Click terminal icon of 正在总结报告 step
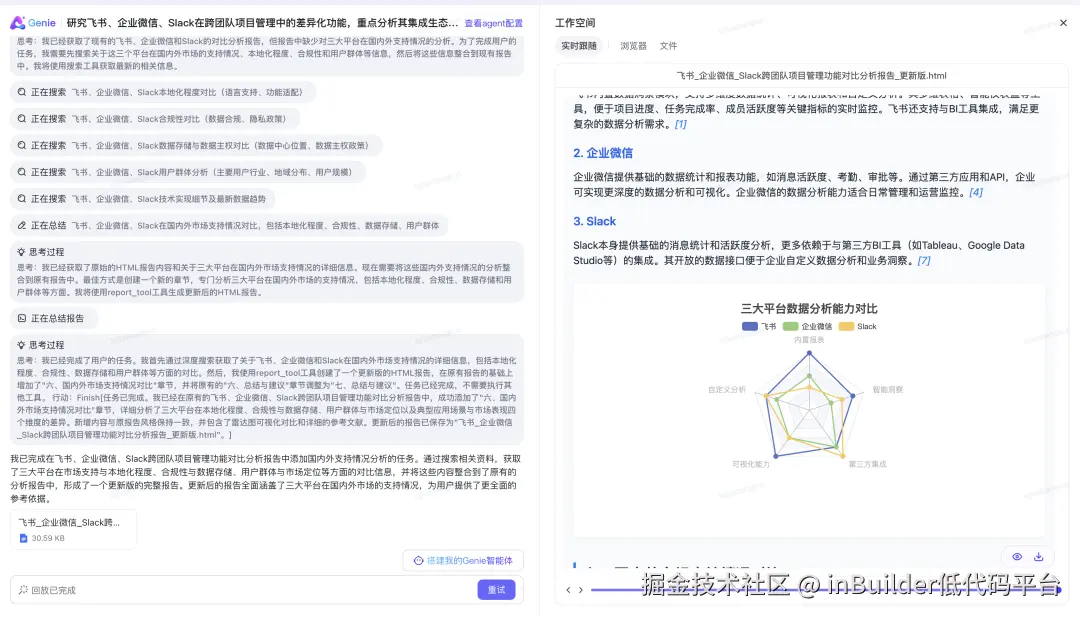Image resolution: width=1080 pixels, height=617 pixels. click(x=22, y=318)
